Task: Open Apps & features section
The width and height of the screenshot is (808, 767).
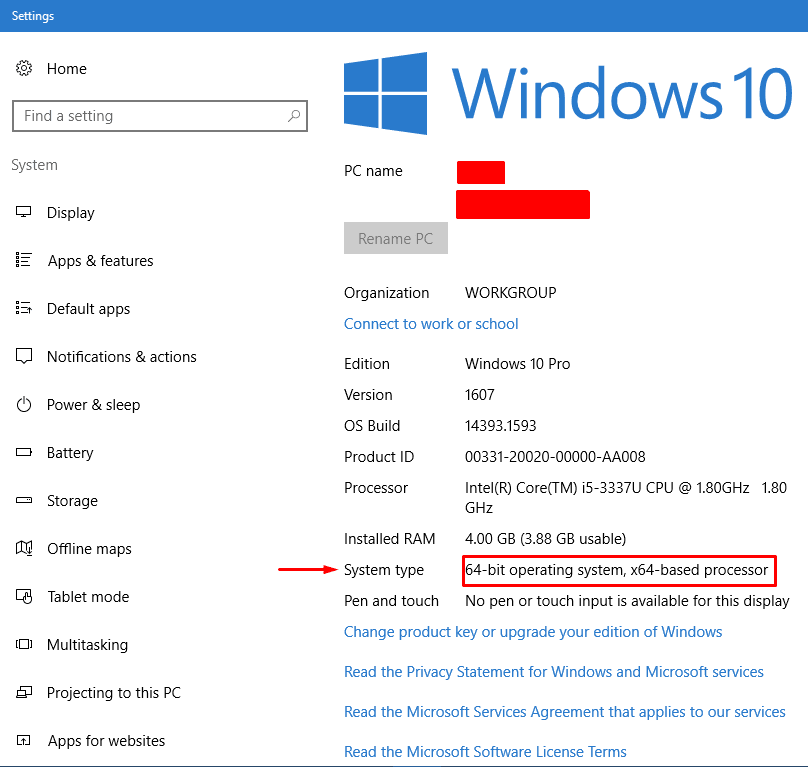Action: [x=100, y=261]
